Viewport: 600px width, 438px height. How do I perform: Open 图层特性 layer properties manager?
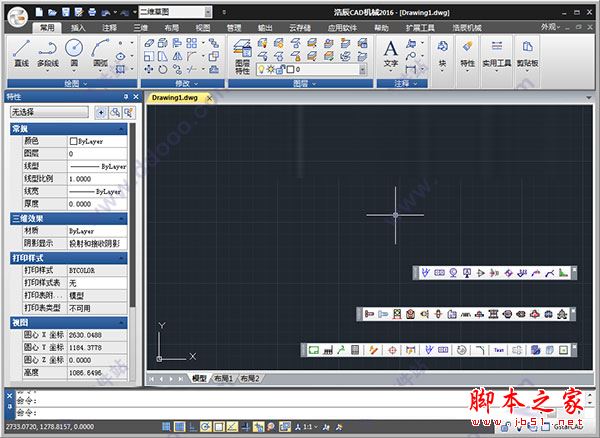click(x=242, y=56)
